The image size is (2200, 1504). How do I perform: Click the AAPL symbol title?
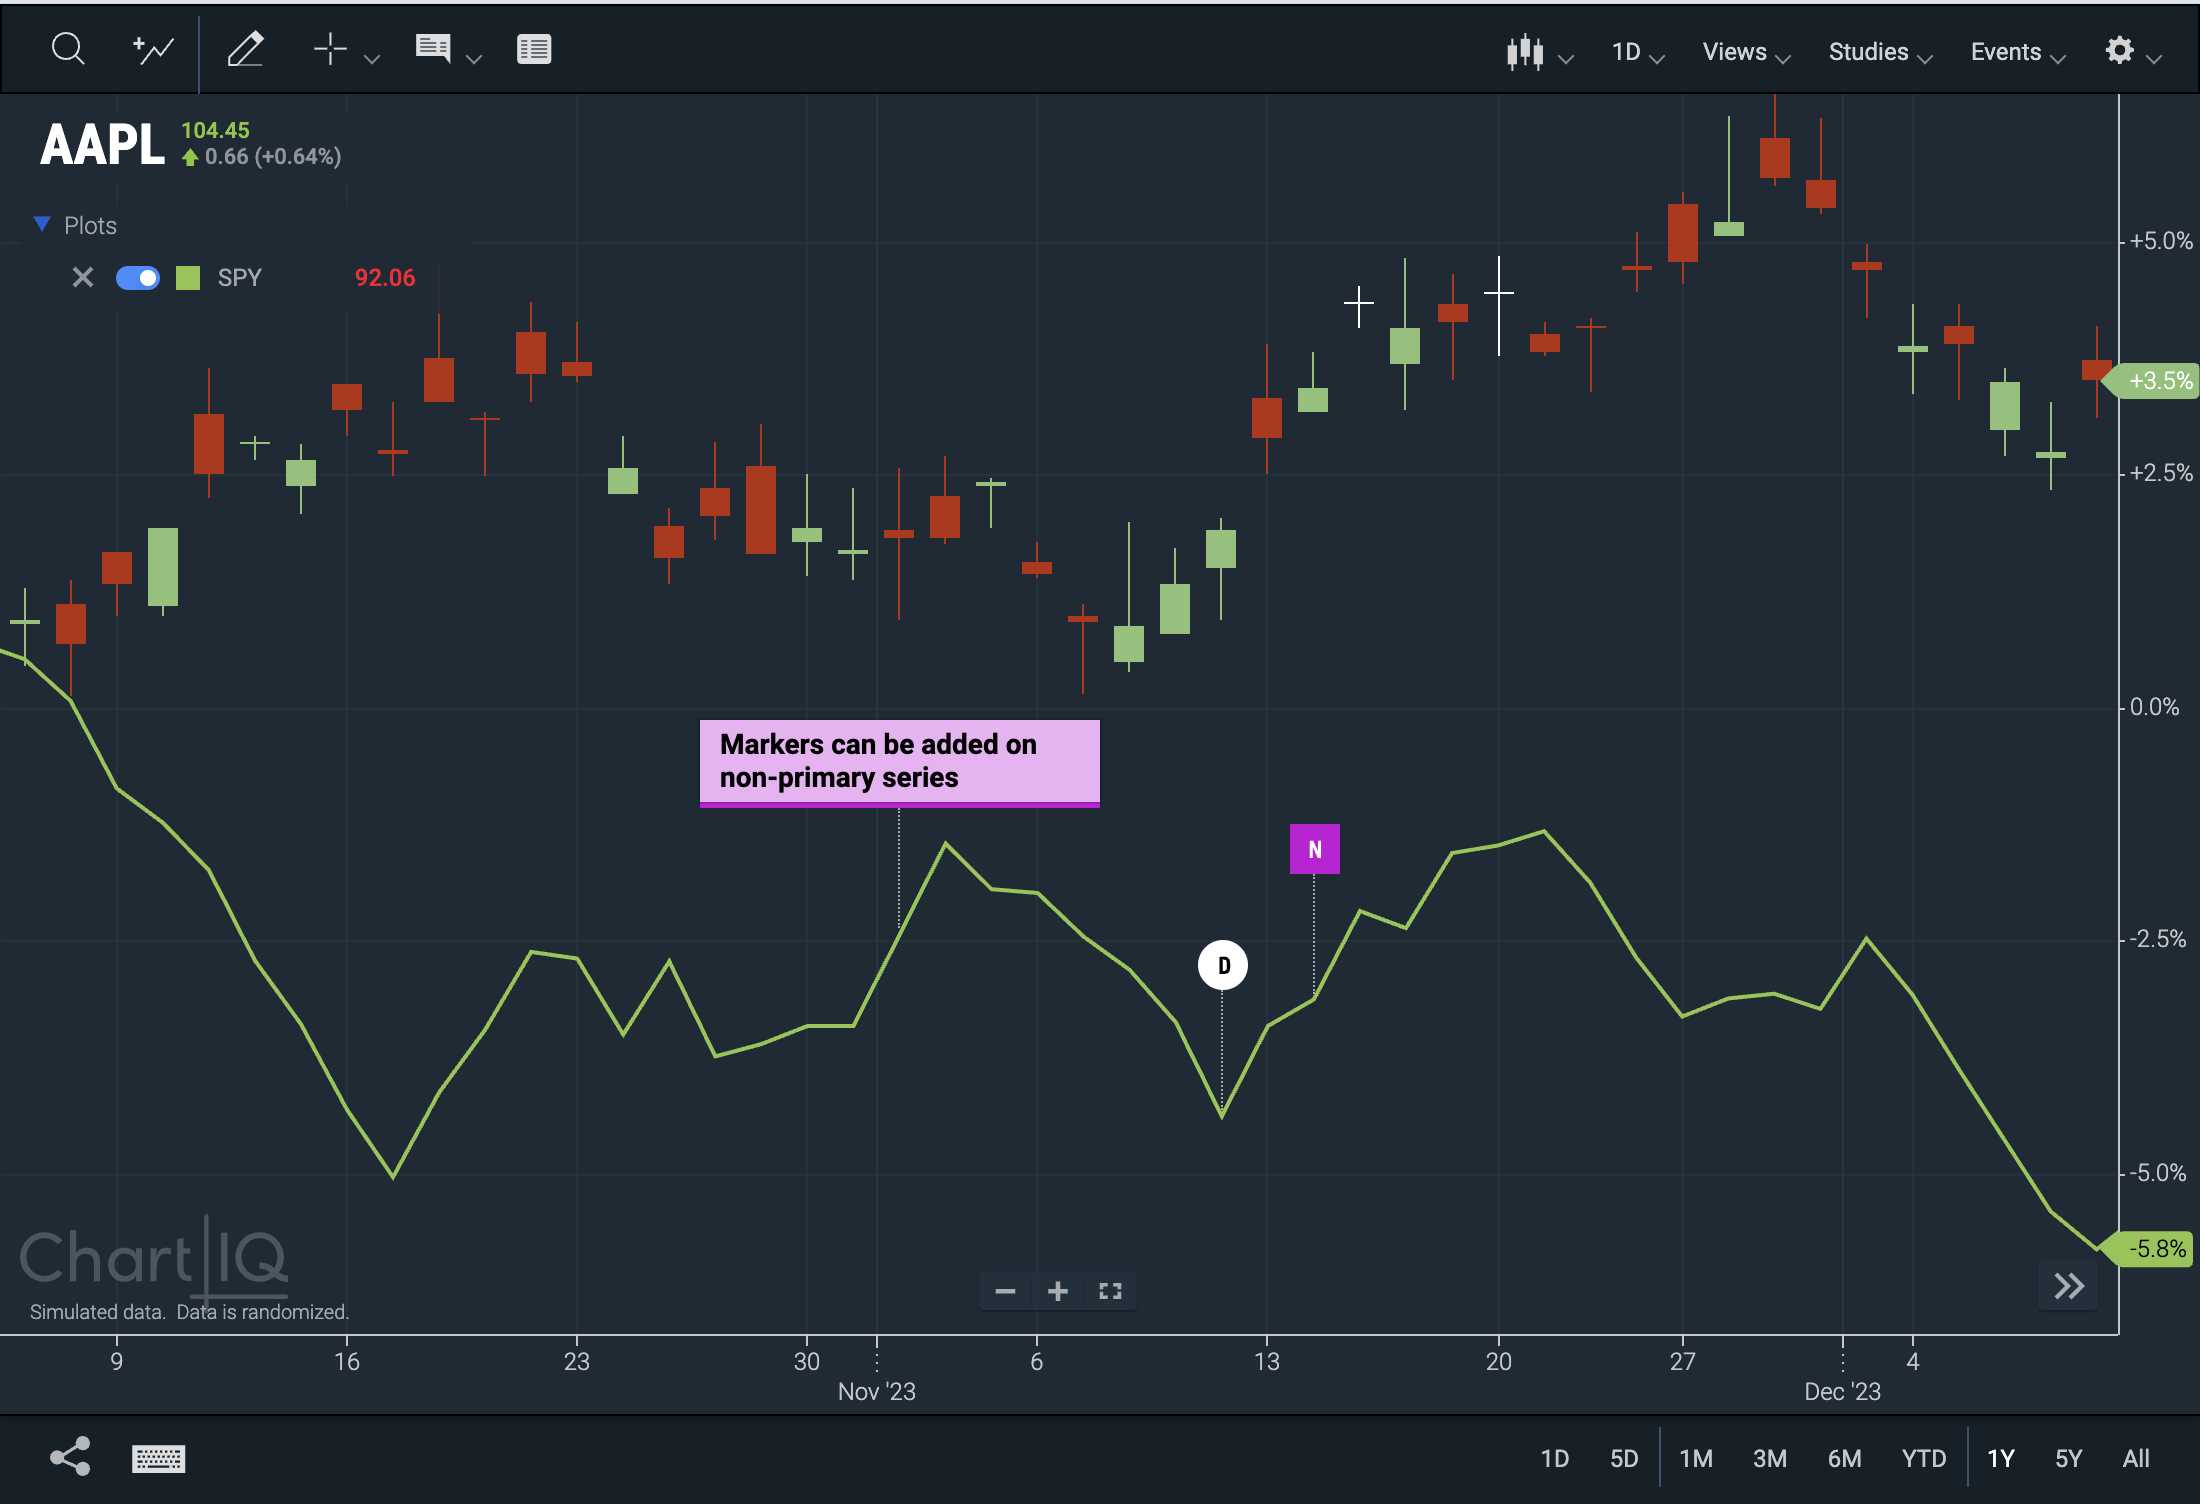[102, 144]
